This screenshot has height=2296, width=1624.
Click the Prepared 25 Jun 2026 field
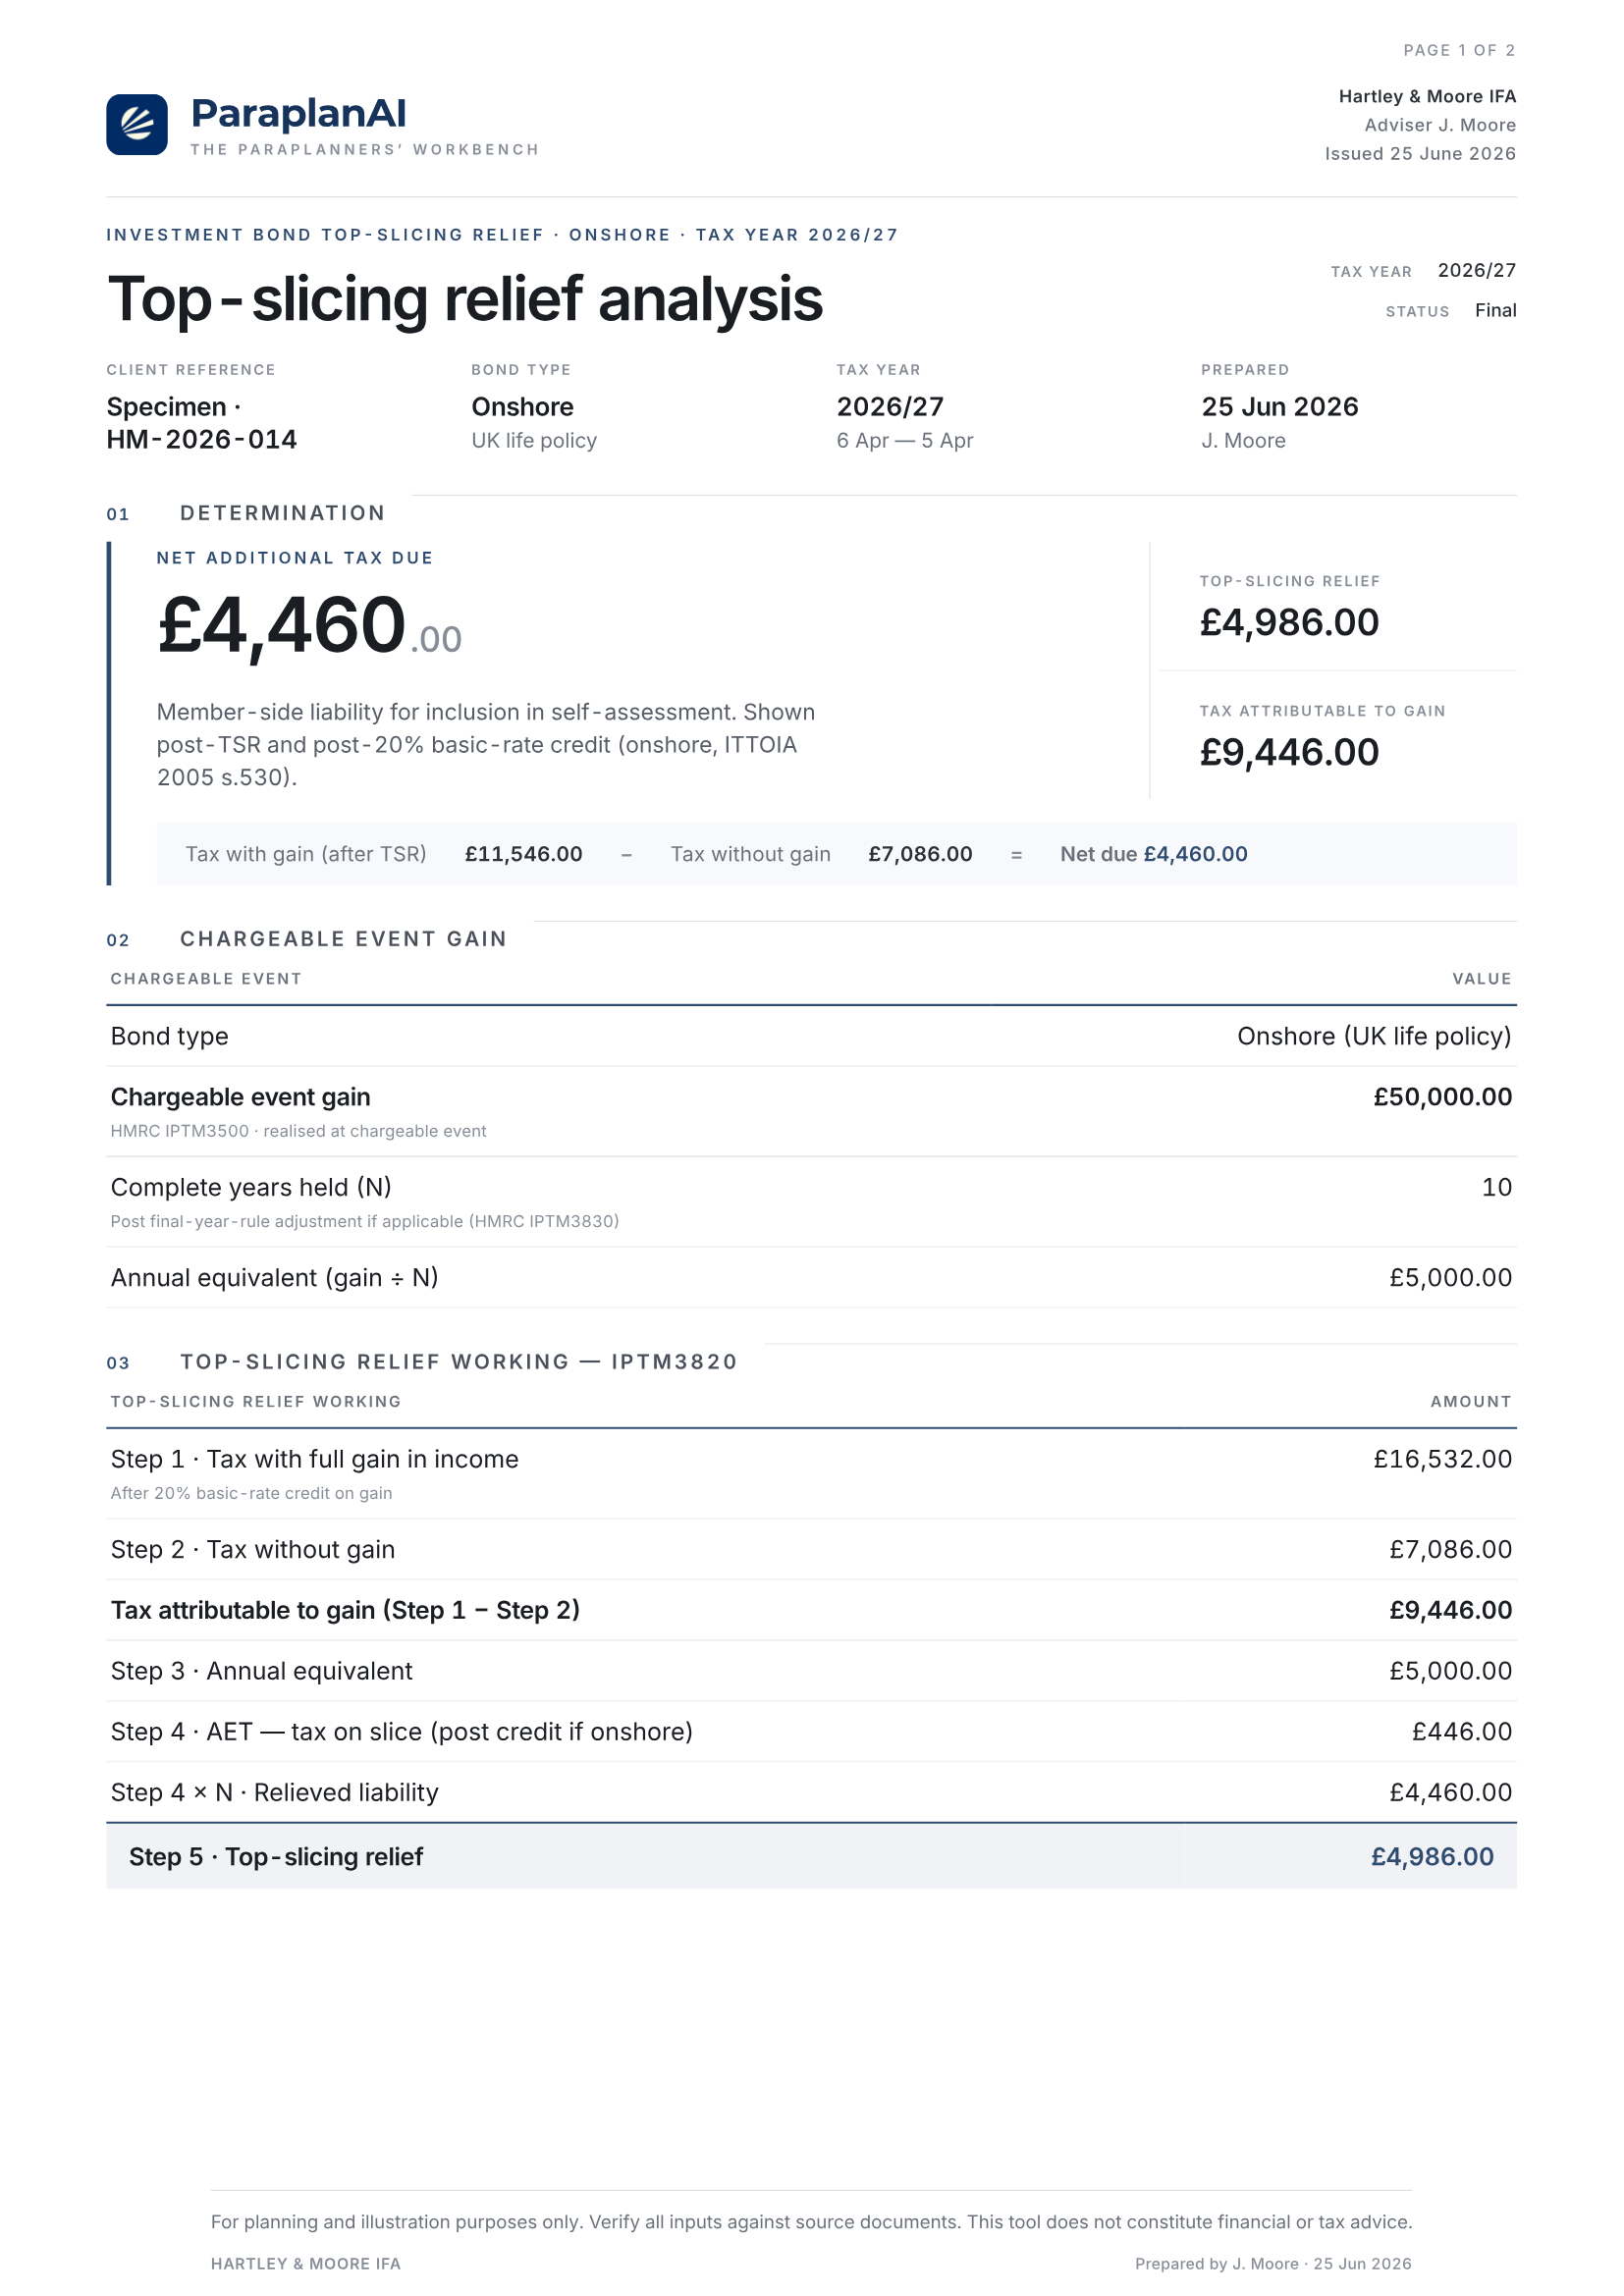tap(1279, 407)
